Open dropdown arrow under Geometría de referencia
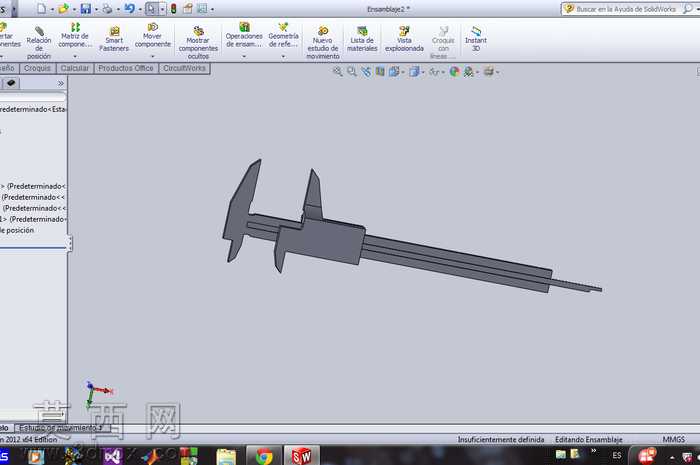 pyautogui.click(x=283, y=56)
